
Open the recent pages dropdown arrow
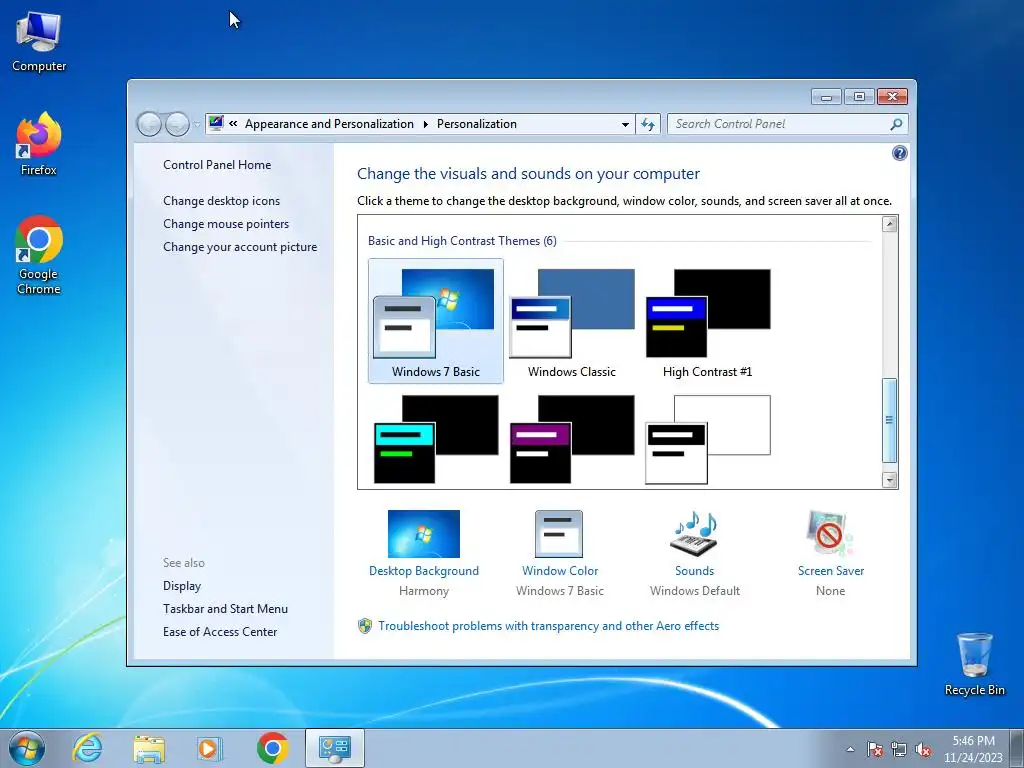(197, 124)
